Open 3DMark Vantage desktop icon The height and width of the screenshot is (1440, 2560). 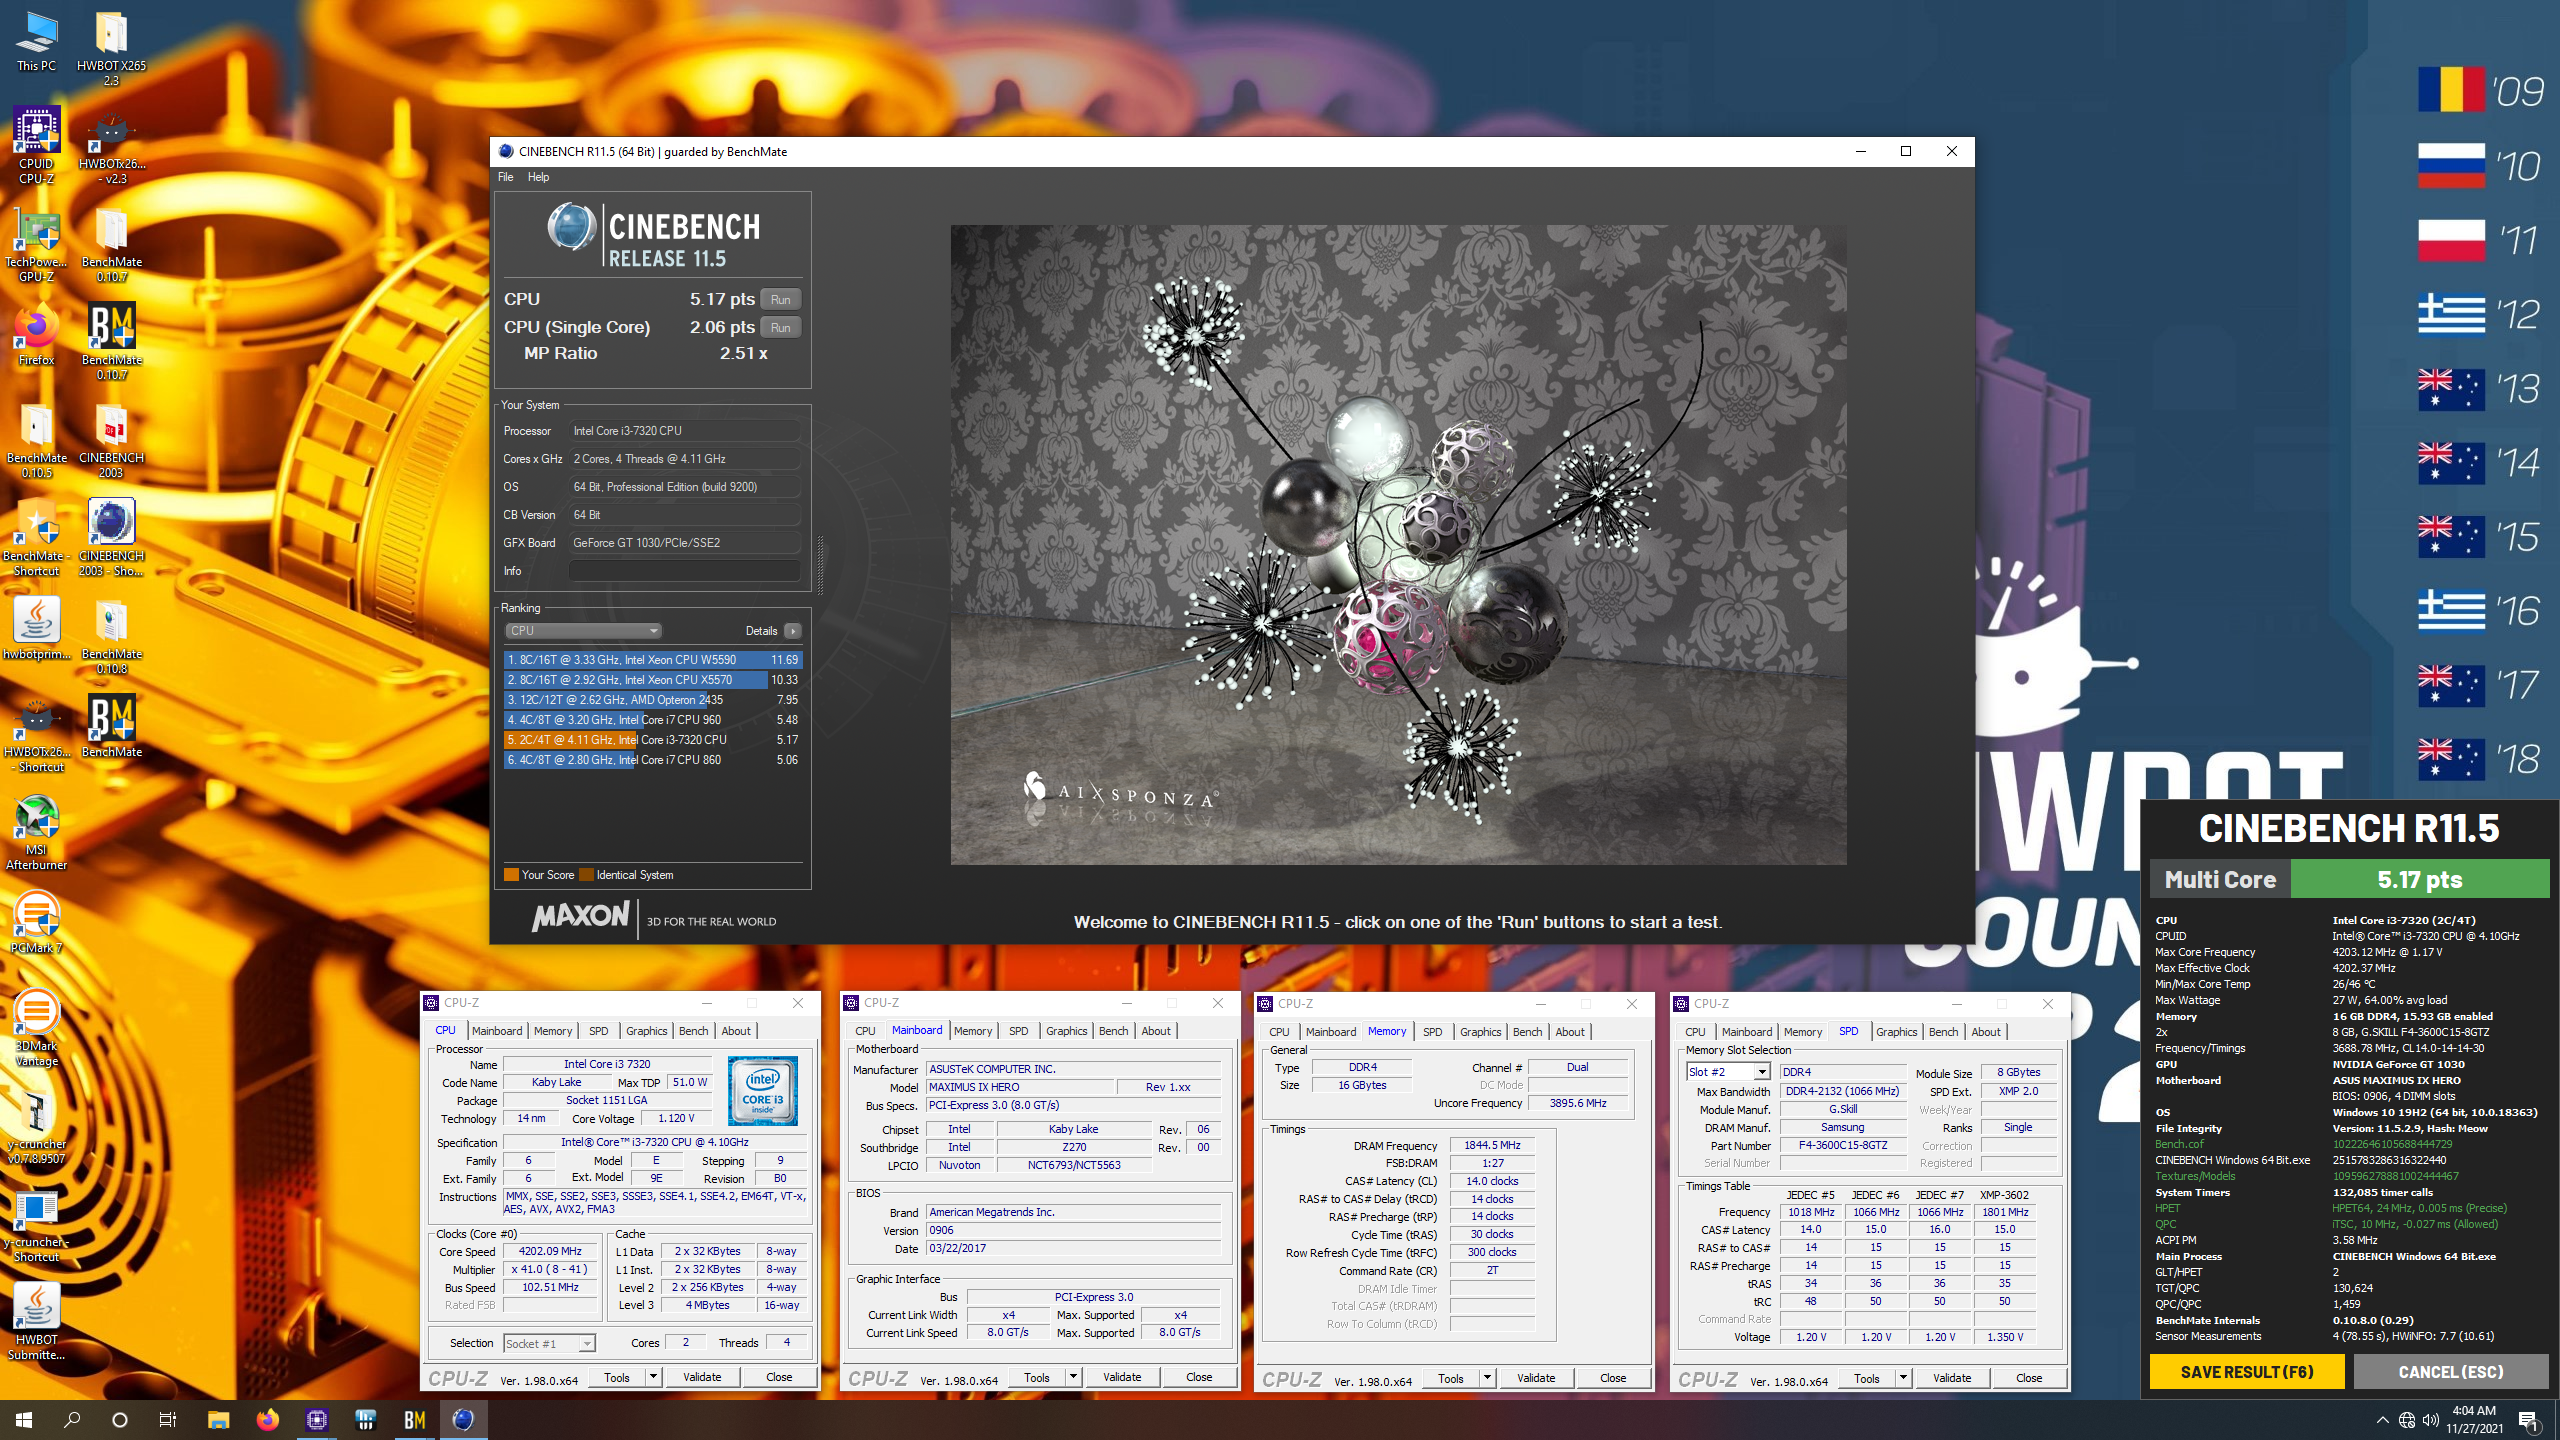coord(37,1027)
